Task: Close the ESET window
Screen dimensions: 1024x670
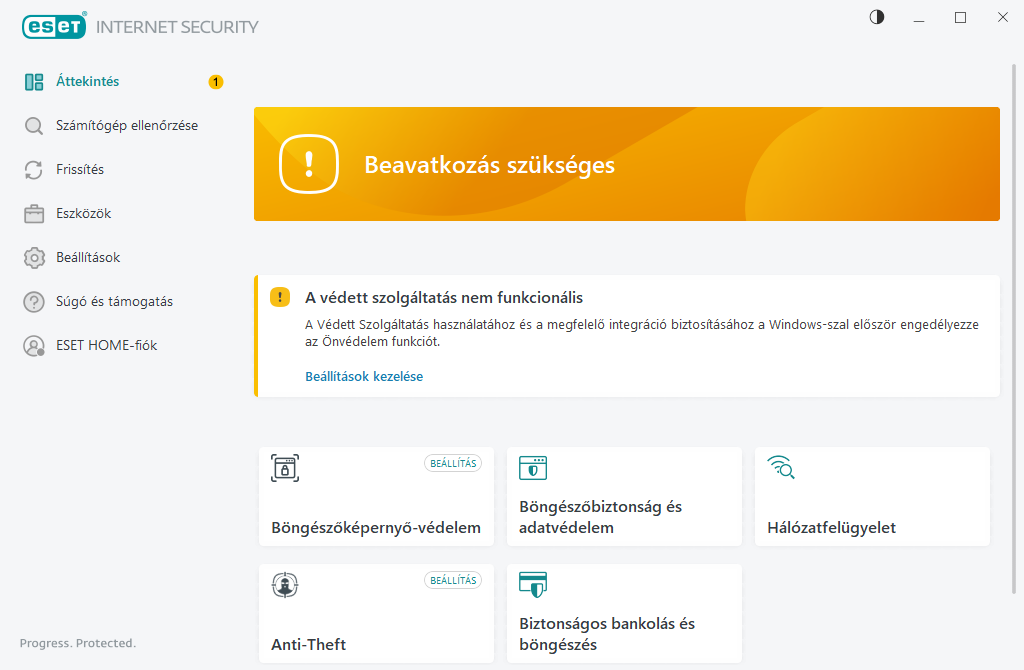Action: click(1002, 18)
